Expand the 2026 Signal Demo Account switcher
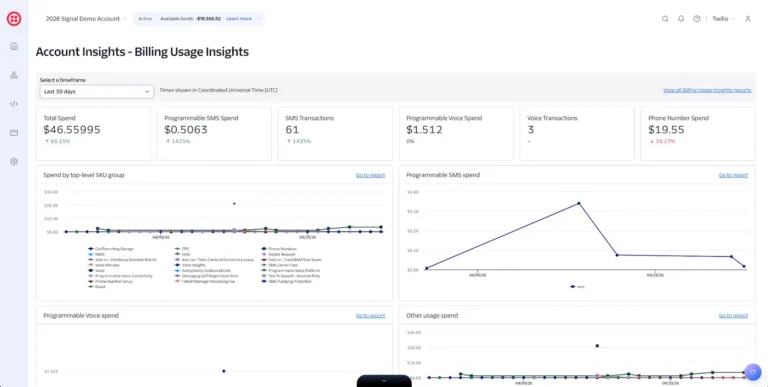Viewport: 768px width, 387px height. click(86, 19)
